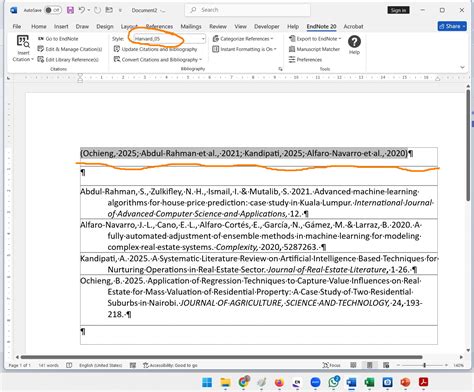Click Update Citations and Bibliography
474x392 pixels.
(x=155, y=49)
